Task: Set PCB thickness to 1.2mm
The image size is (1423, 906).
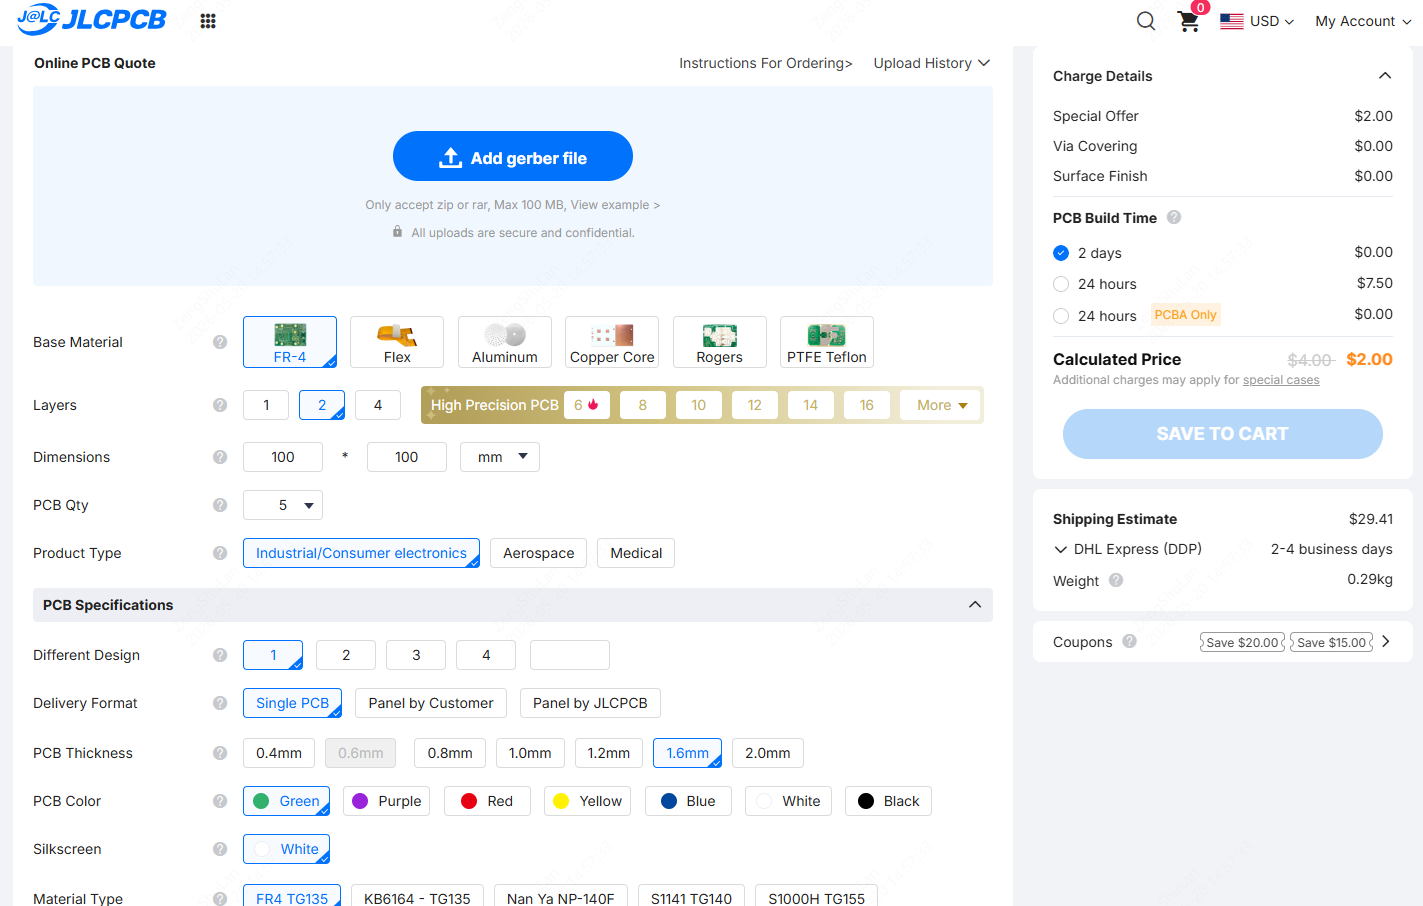Action: [x=608, y=753]
